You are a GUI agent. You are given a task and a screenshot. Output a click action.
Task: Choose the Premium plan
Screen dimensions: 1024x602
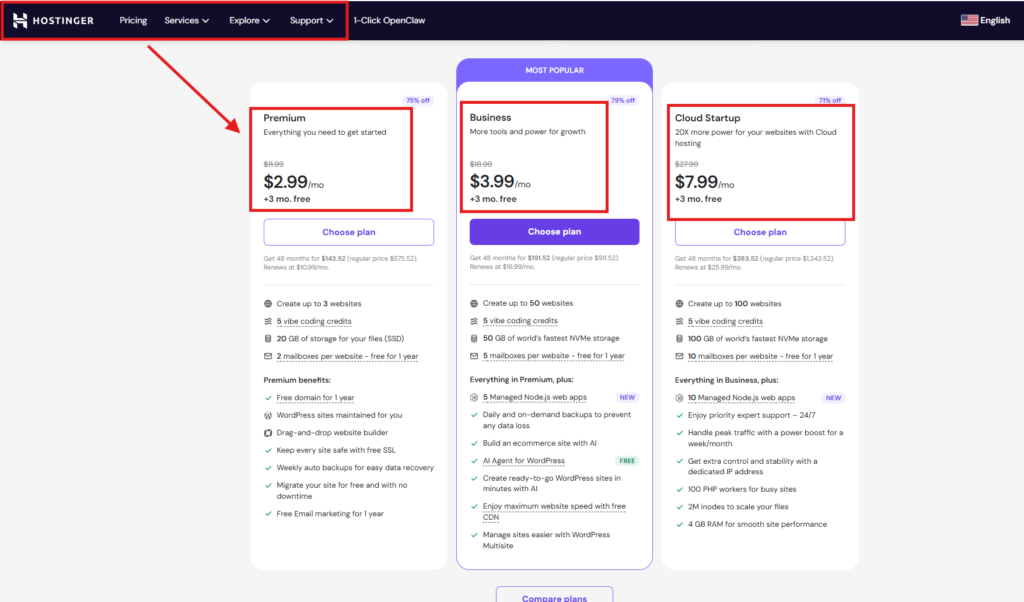[349, 232]
